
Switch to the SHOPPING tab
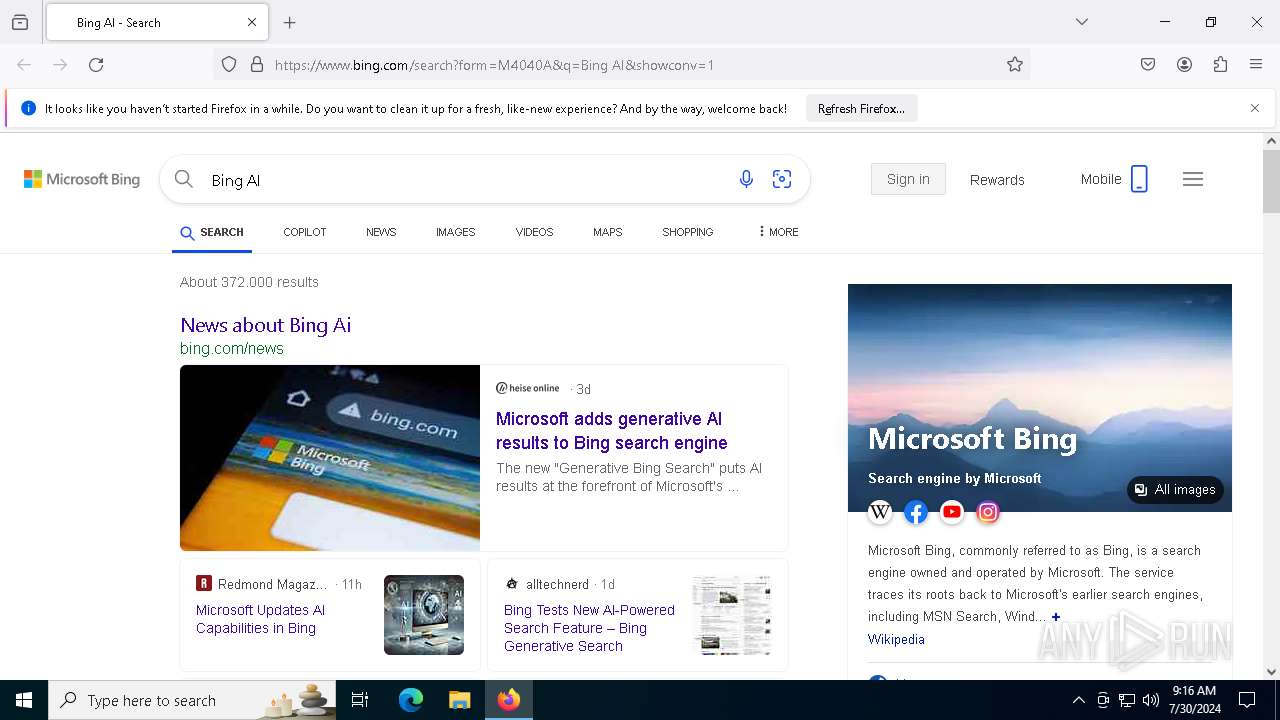pos(688,232)
